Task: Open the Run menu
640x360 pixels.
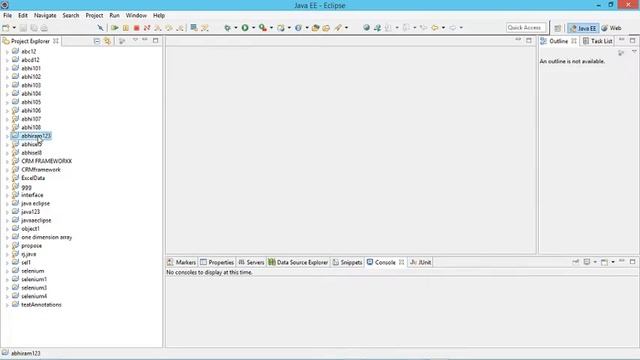Action: 114,15
